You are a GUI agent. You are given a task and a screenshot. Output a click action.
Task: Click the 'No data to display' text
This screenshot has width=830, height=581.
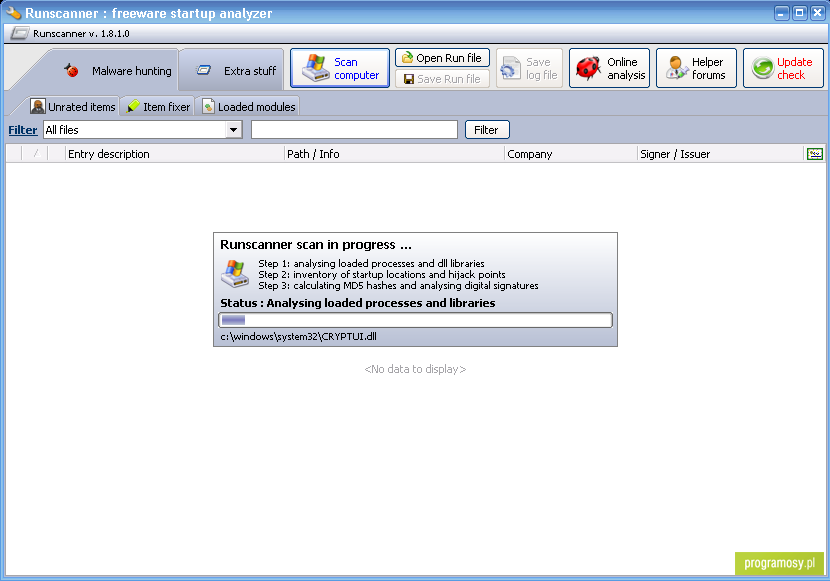(x=415, y=369)
